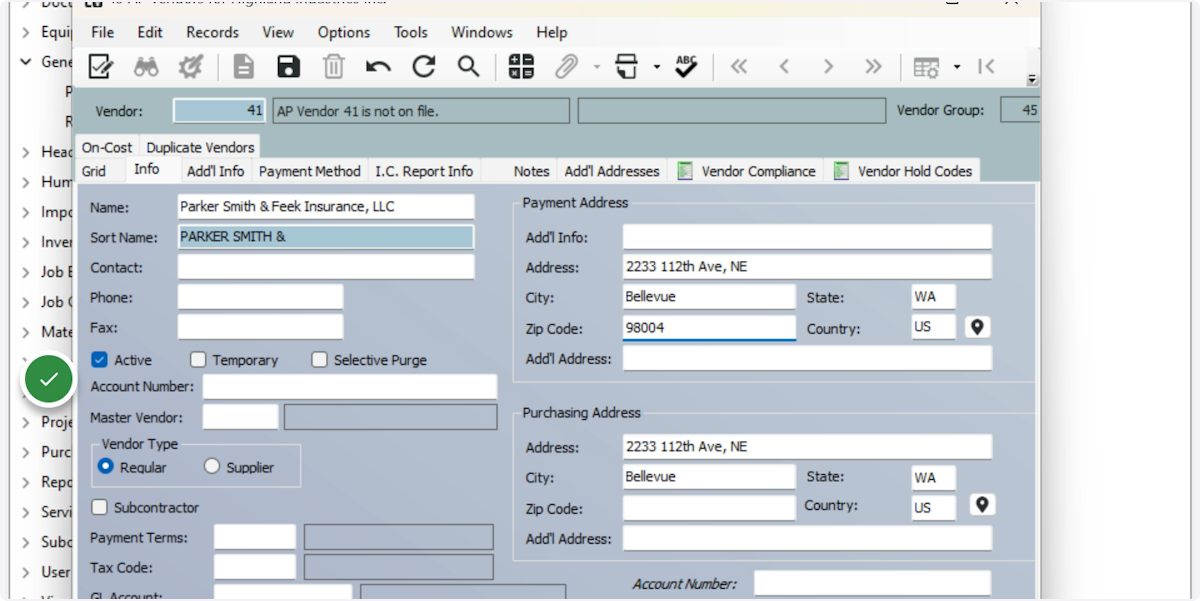Click the grid settings table-gear icon

tap(926, 67)
